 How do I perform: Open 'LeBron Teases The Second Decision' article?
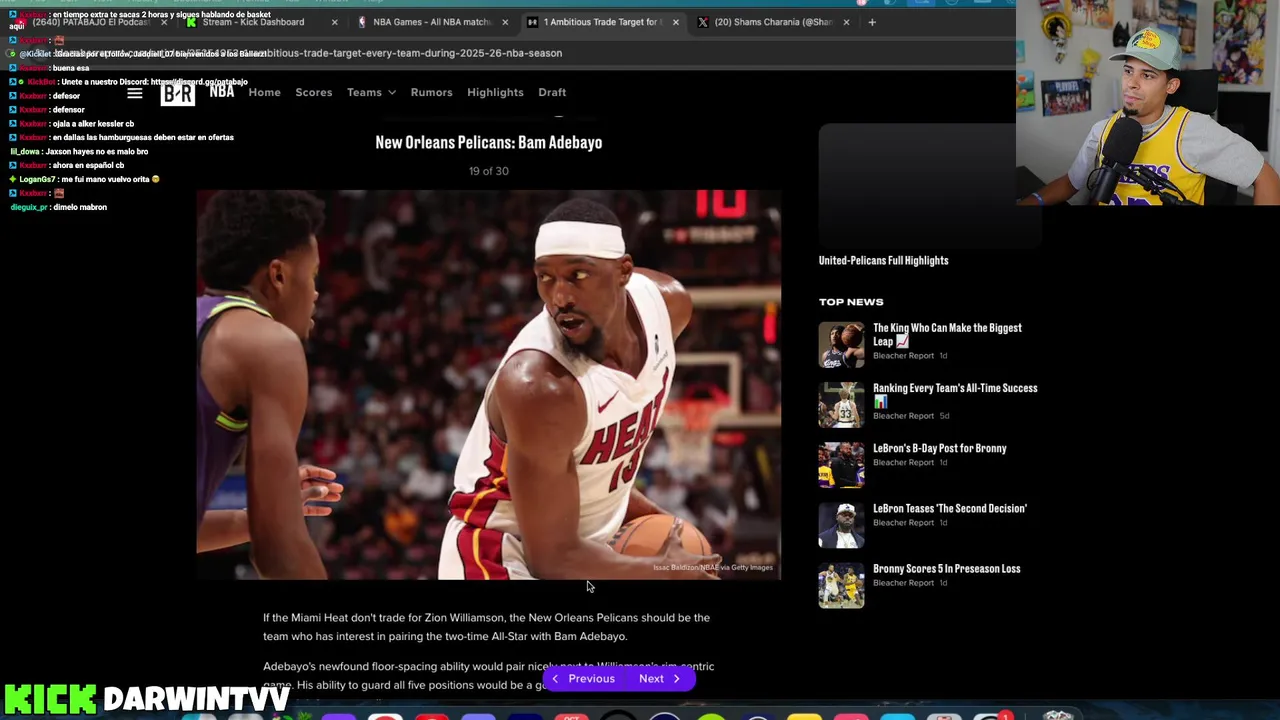coord(949,508)
